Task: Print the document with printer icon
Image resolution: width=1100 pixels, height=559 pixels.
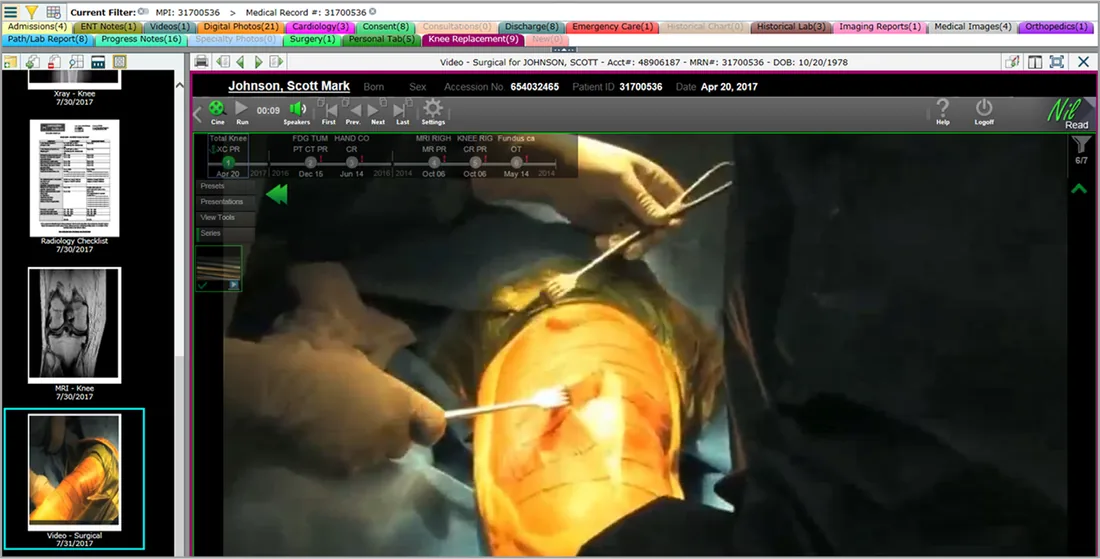Action: (x=201, y=62)
